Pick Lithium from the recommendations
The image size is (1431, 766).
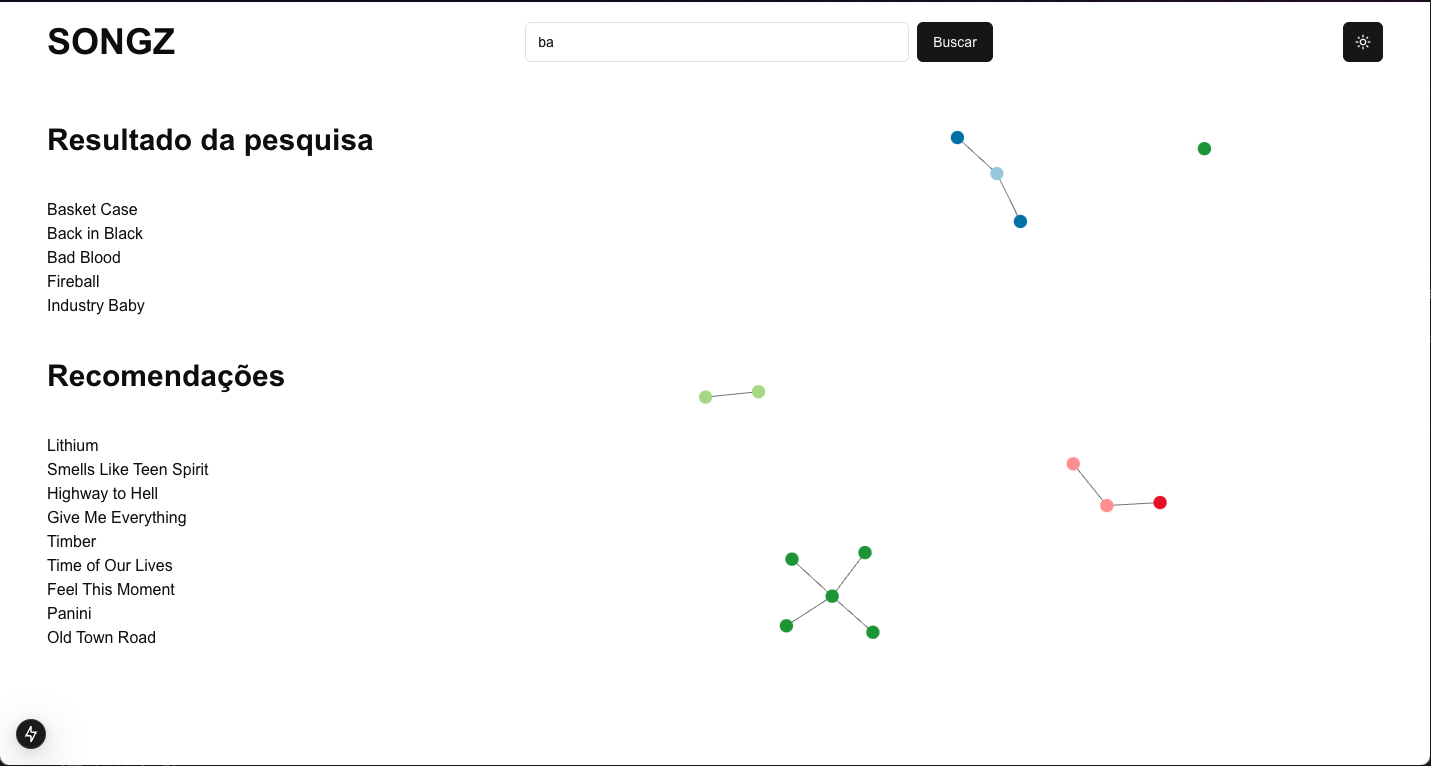73,445
